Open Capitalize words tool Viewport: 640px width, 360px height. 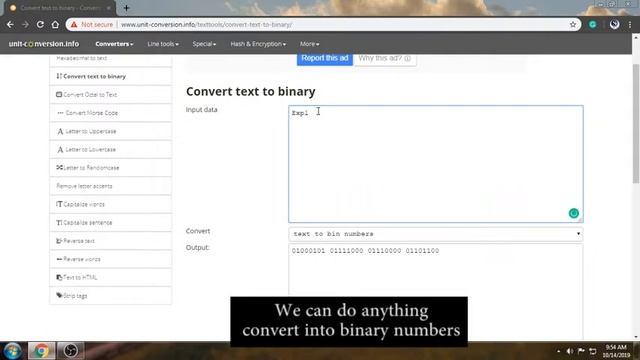click(x=111, y=204)
